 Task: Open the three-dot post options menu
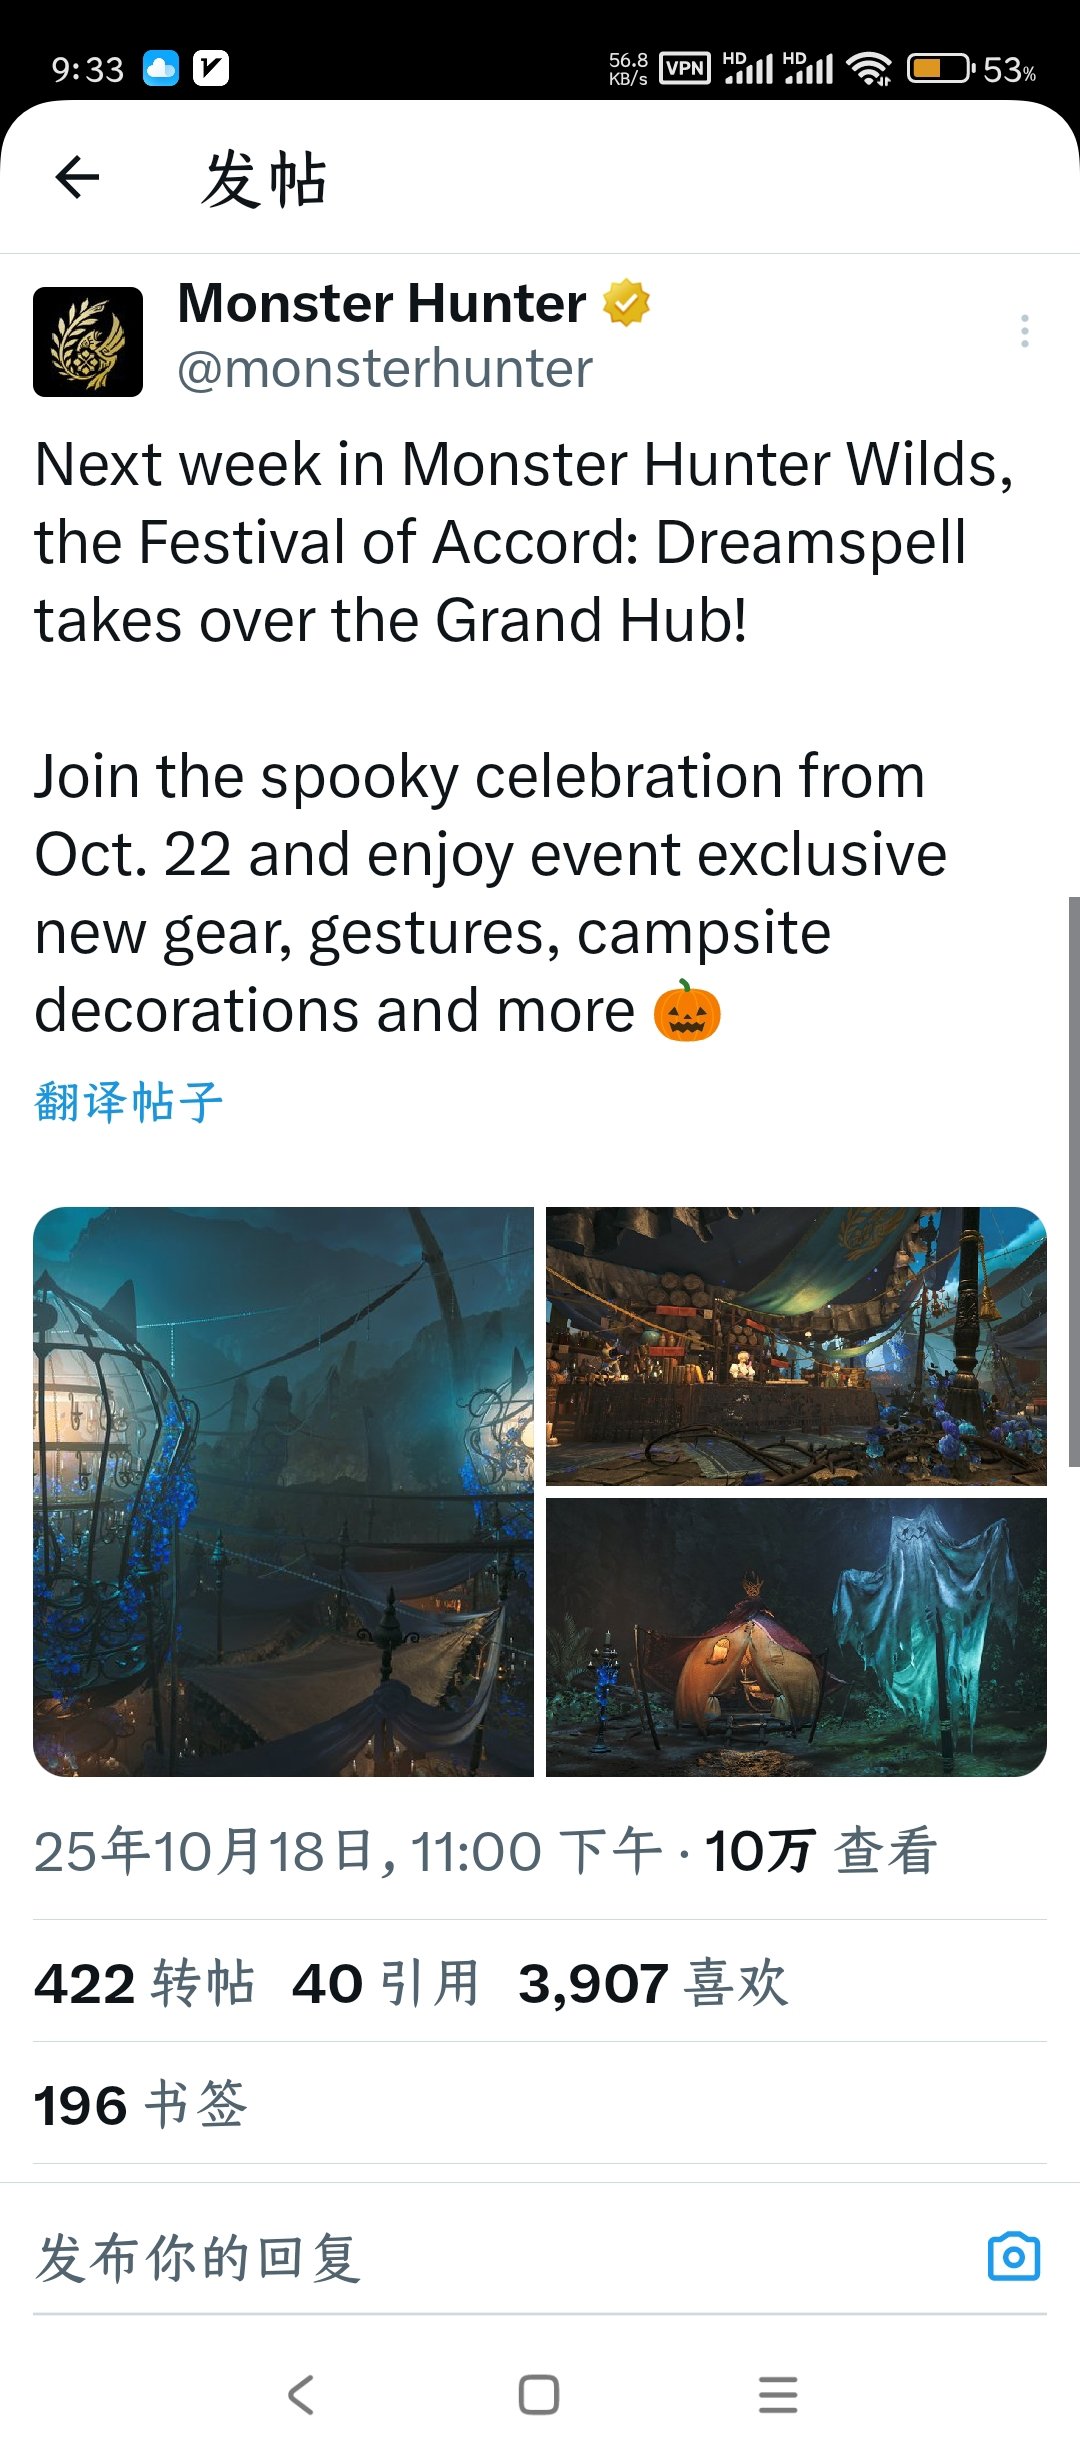coord(1024,331)
